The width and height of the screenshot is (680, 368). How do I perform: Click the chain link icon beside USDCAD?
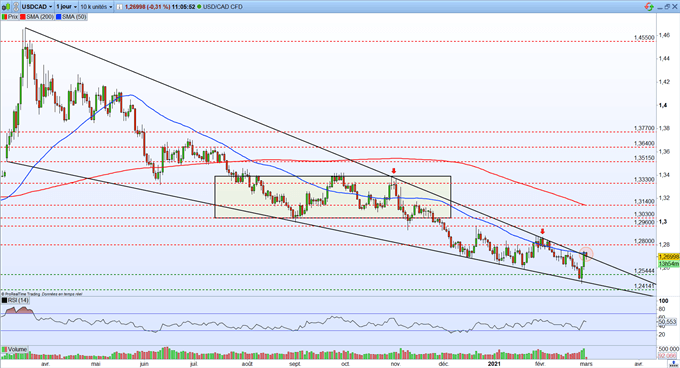point(15,7)
